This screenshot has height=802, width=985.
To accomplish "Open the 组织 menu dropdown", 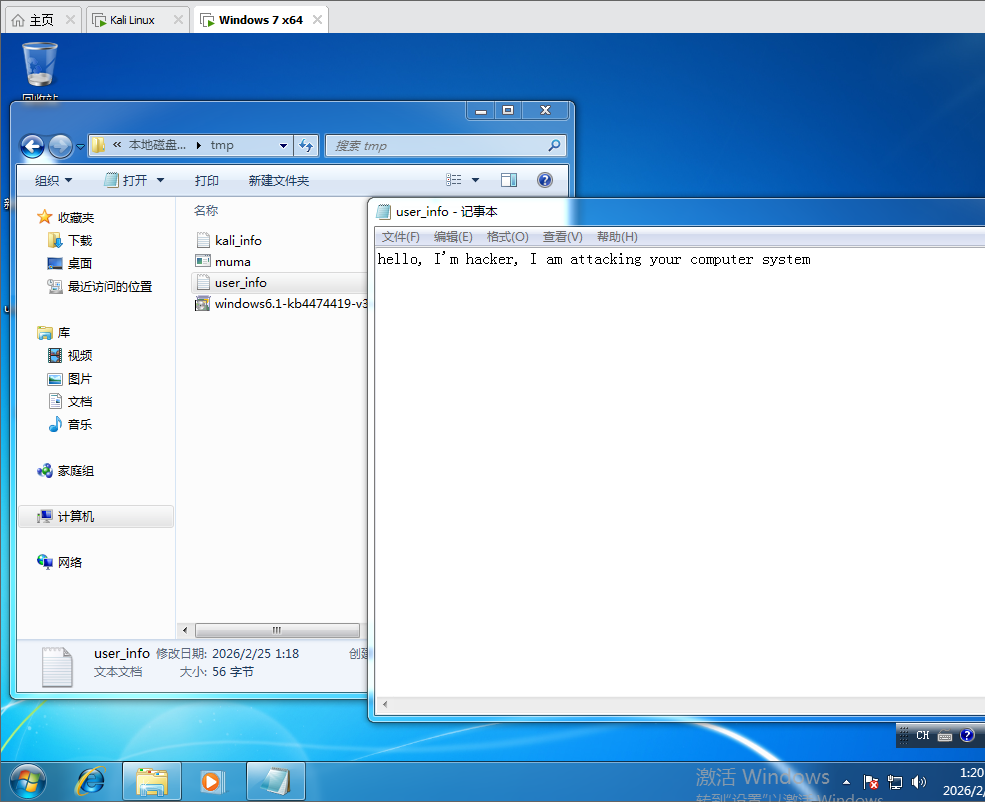I will 53,181.
